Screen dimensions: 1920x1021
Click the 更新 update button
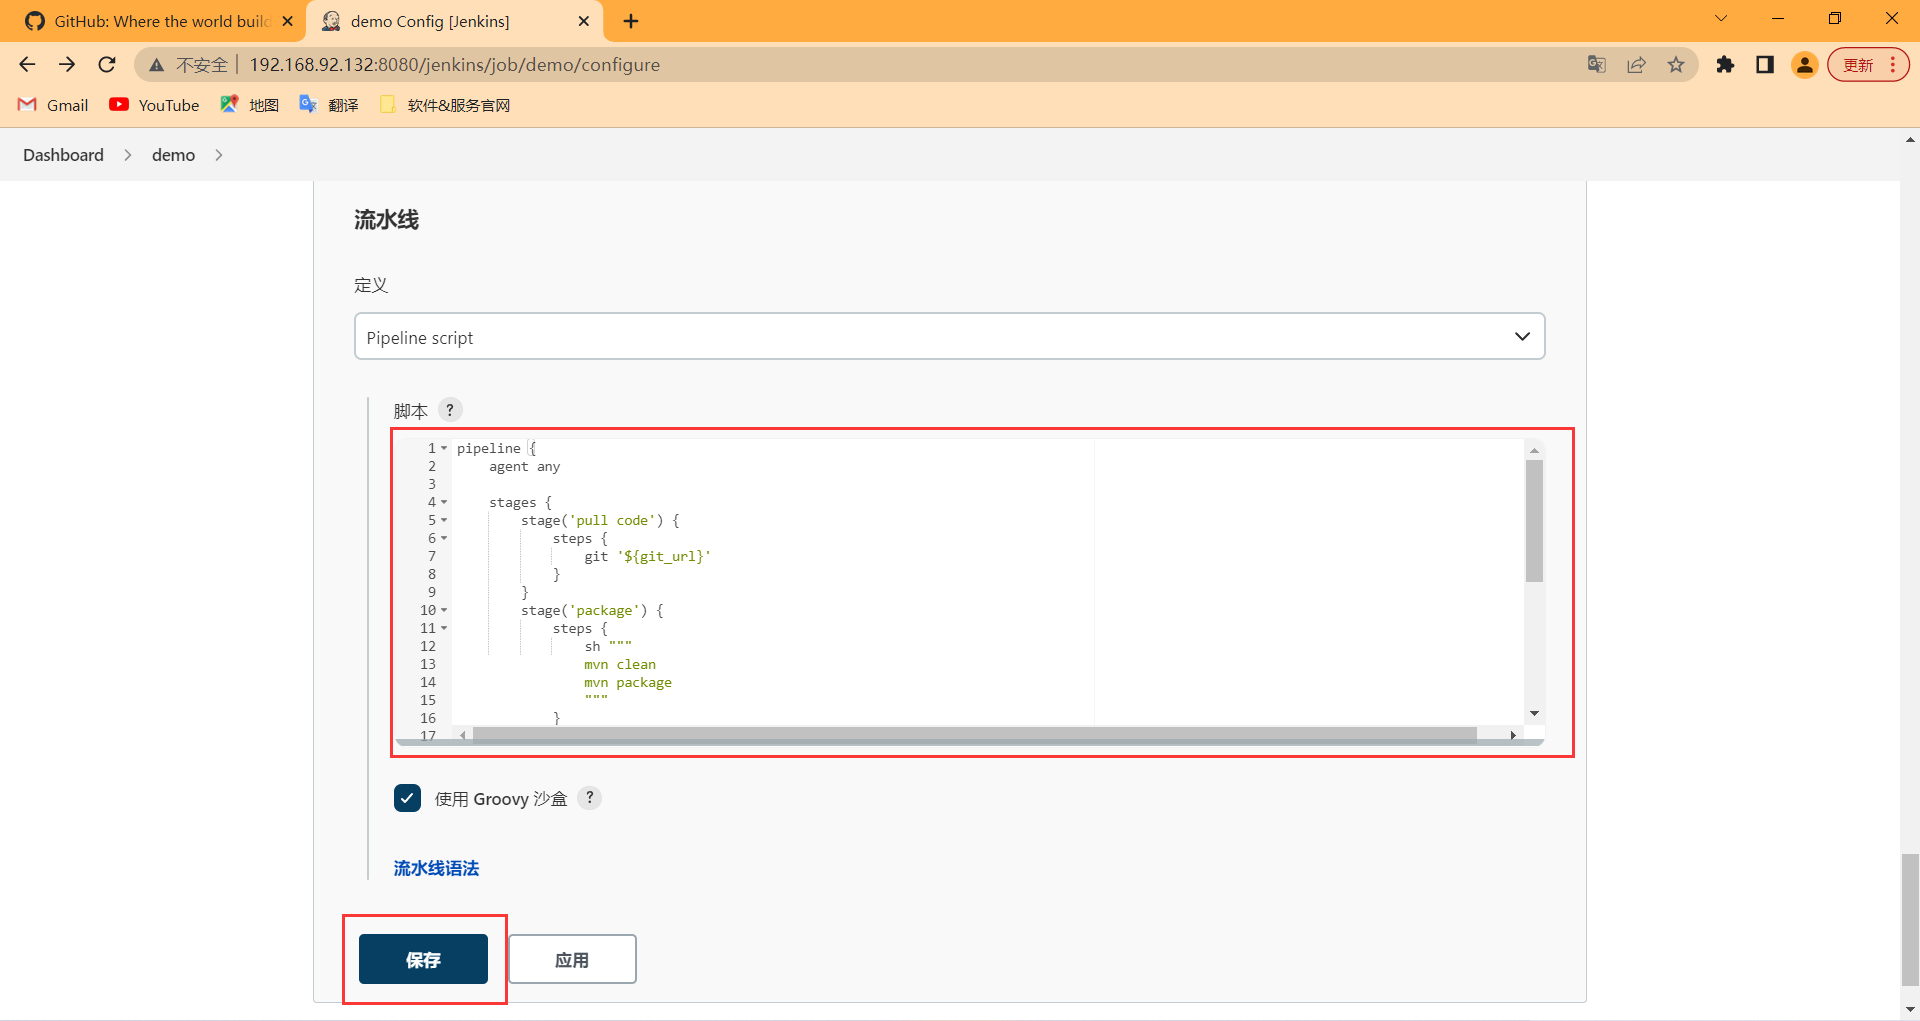(x=1858, y=65)
